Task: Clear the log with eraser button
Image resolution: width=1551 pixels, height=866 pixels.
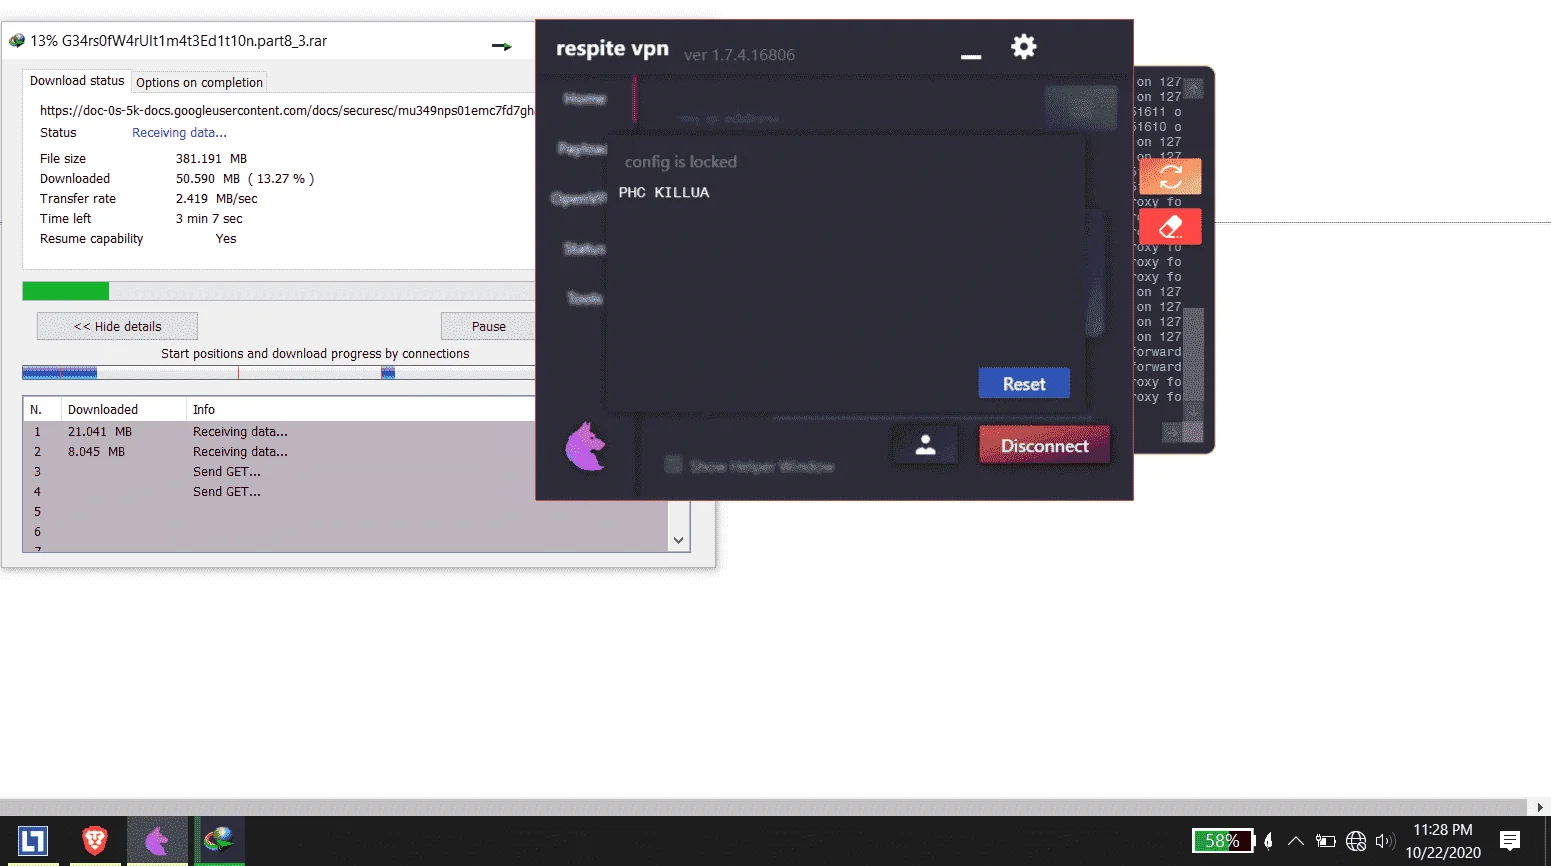Action: tap(1170, 227)
